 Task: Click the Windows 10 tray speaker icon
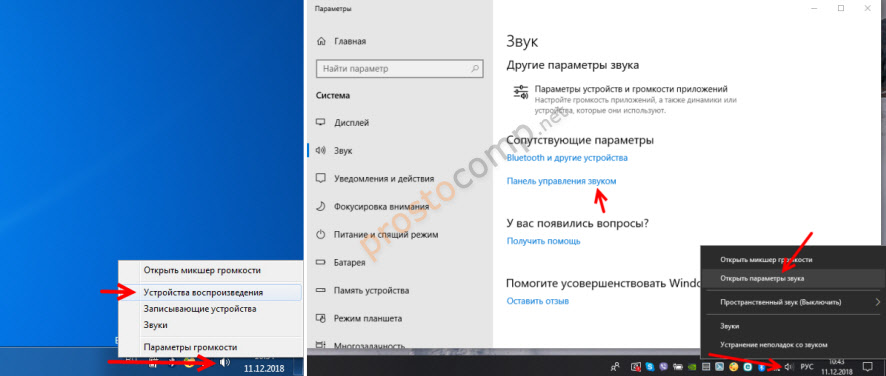click(x=789, y=367)
